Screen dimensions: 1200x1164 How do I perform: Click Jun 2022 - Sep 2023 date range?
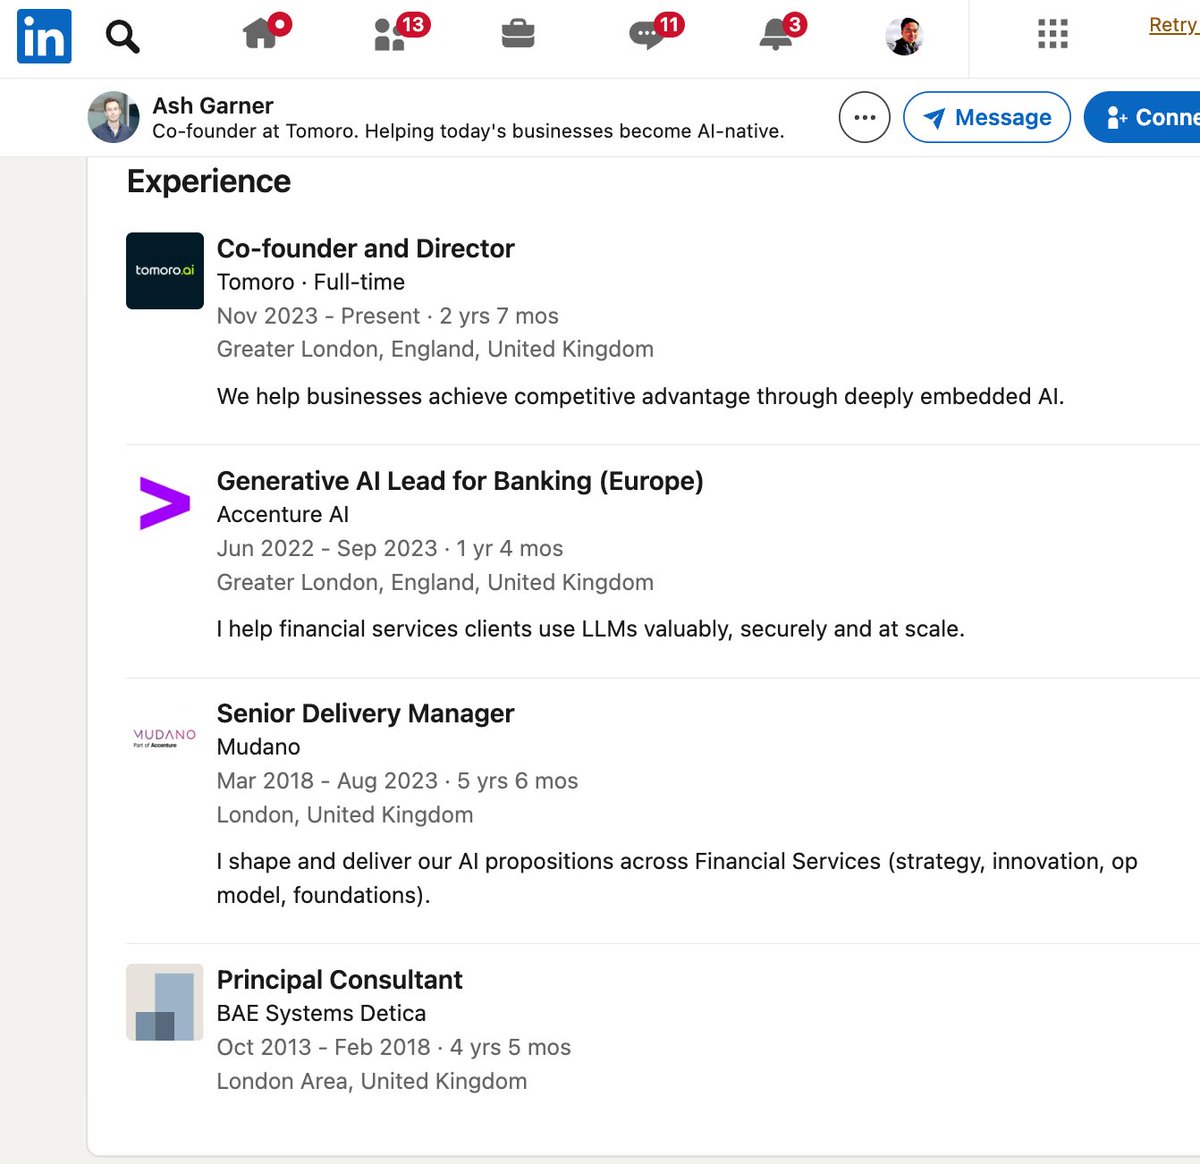(327, 548)
